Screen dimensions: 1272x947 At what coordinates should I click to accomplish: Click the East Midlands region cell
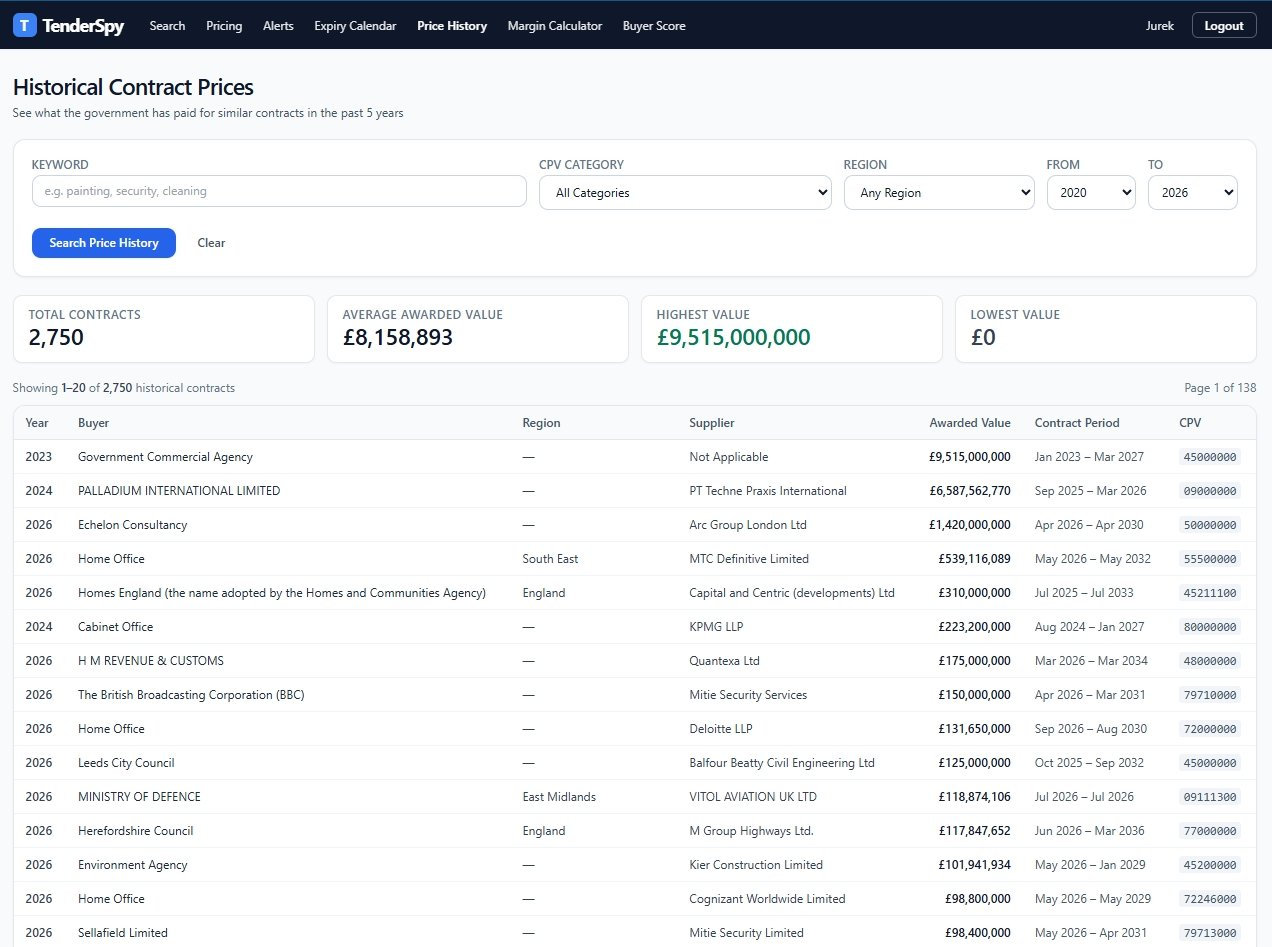tap(559, 797)
